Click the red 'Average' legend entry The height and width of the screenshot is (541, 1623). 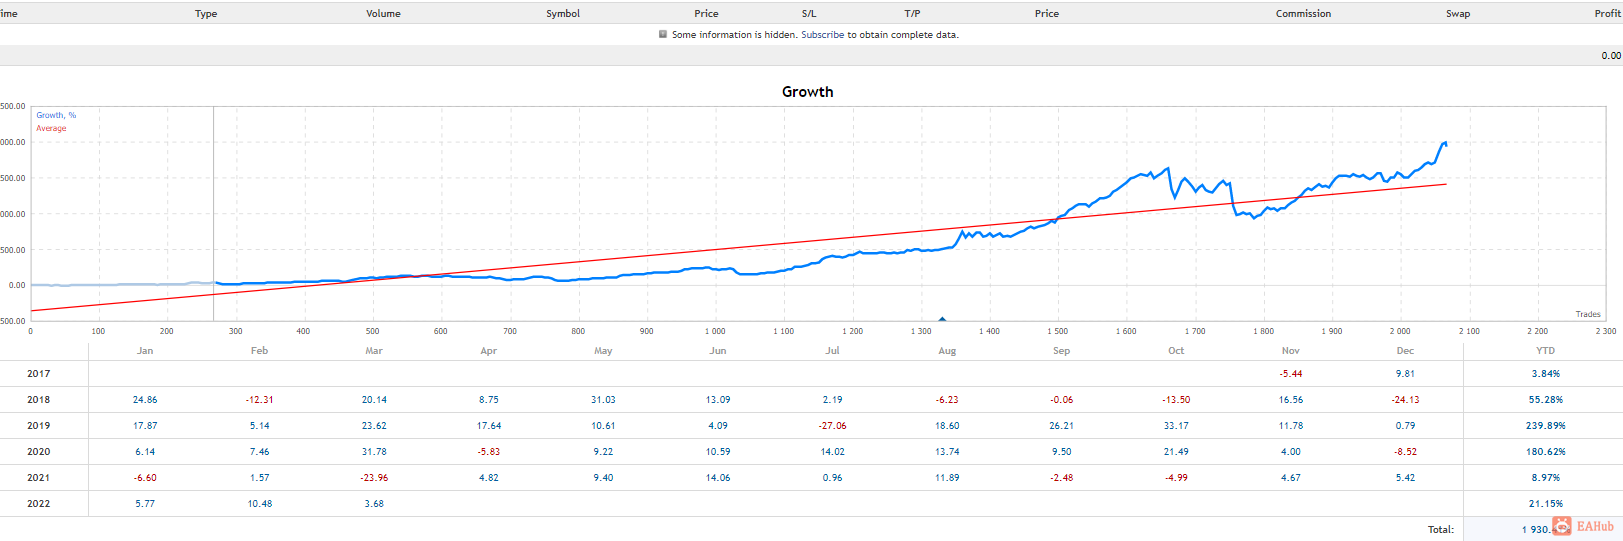click(x=52, y=128)
